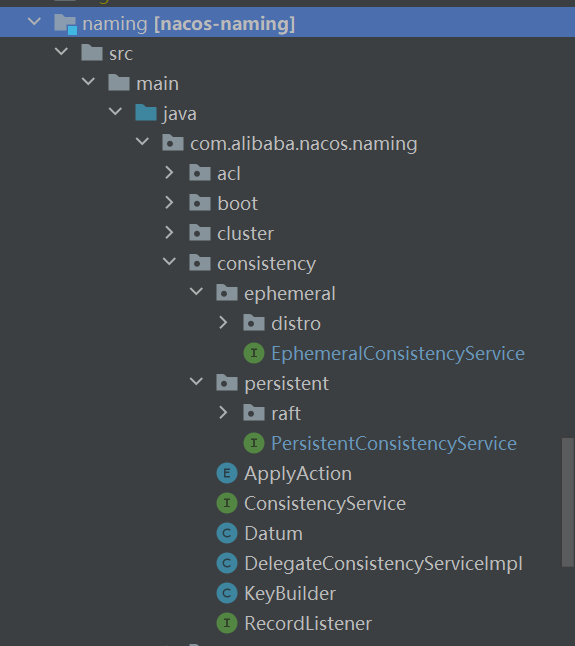Click the ApplyAction enum icon

227,473
